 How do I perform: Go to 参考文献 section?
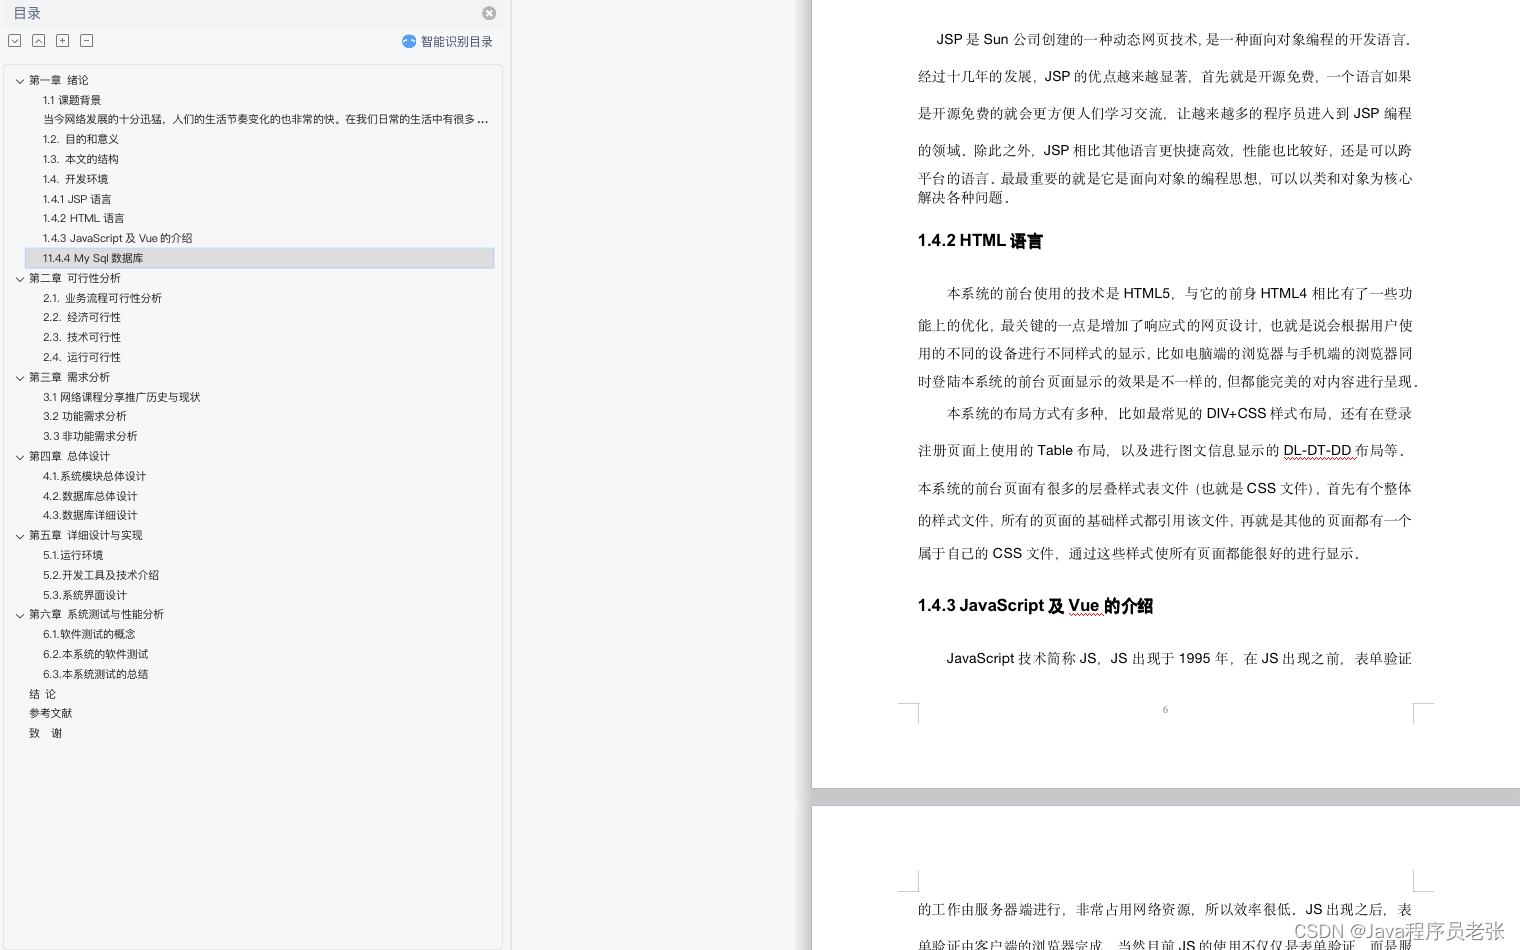(50, 713)
